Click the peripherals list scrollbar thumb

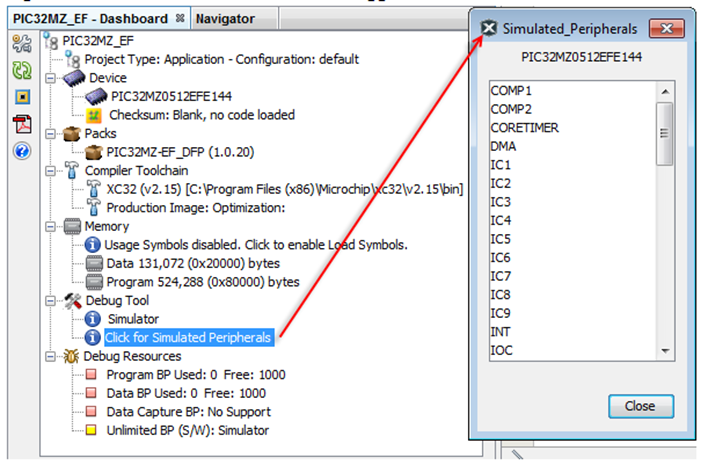coord(665,134)
